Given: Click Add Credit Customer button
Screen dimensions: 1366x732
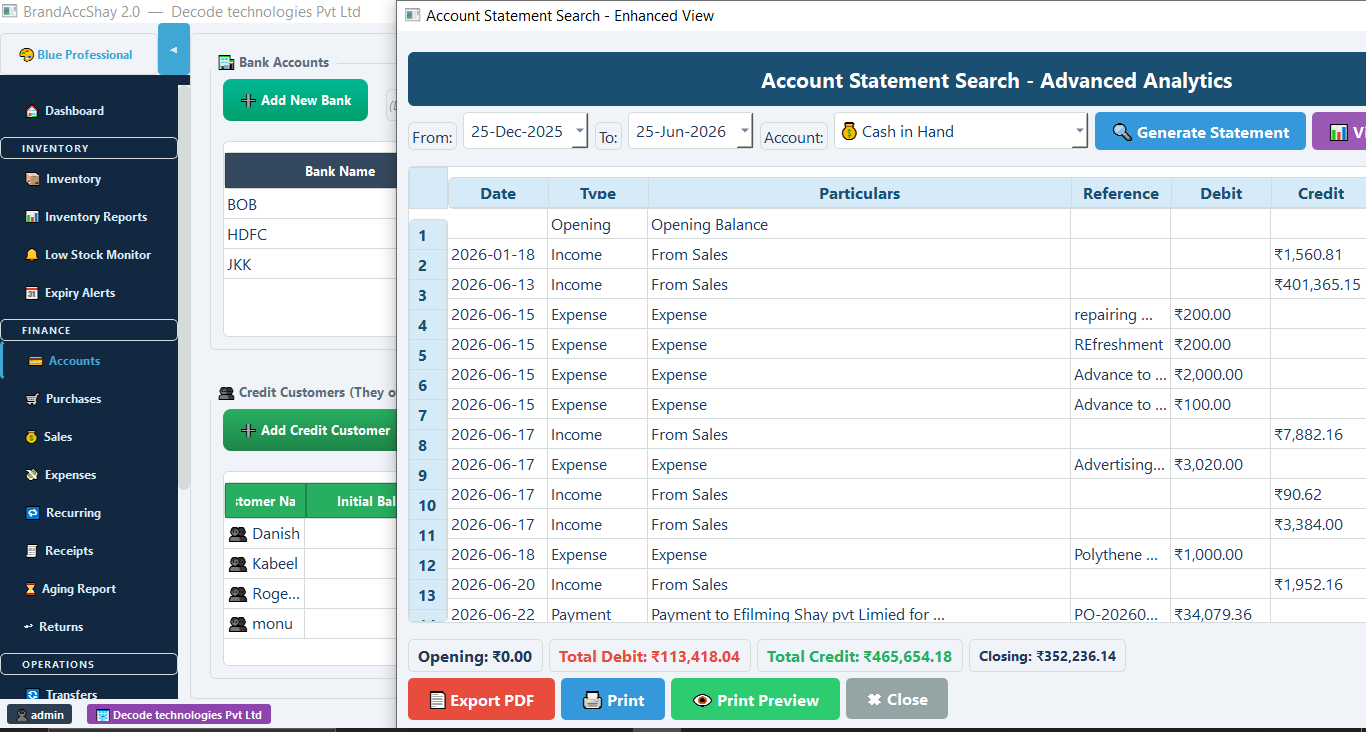Looking at the screenshot, I should pyautogui.click(x=310, y=430).
